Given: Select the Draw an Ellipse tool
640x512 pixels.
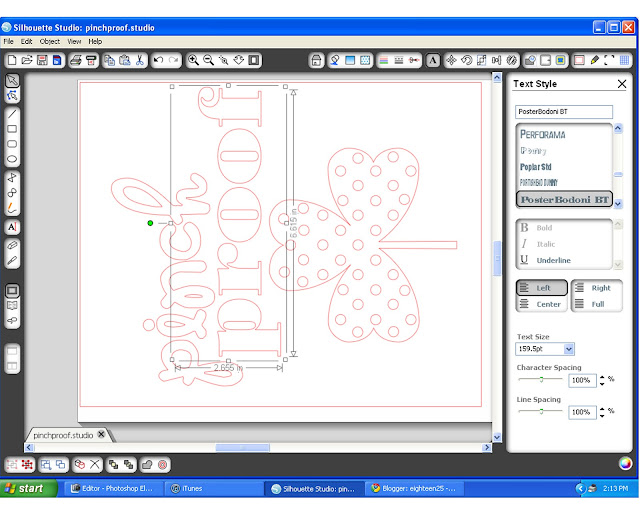Looking at the screenshot, I should coord(12,159).
